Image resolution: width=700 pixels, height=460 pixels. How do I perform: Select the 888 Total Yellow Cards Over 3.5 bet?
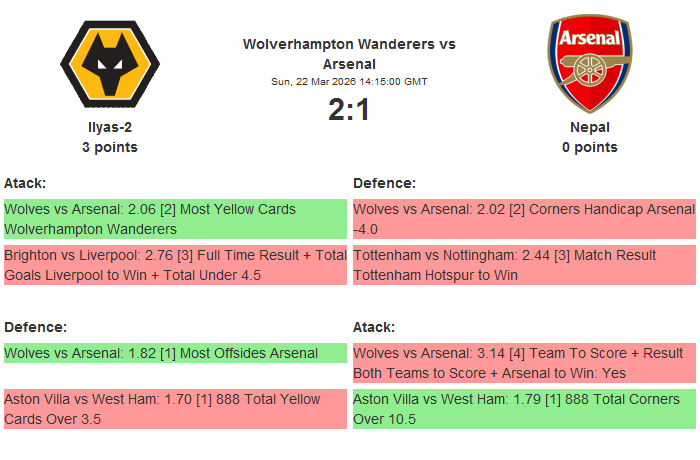coord(175,409)
